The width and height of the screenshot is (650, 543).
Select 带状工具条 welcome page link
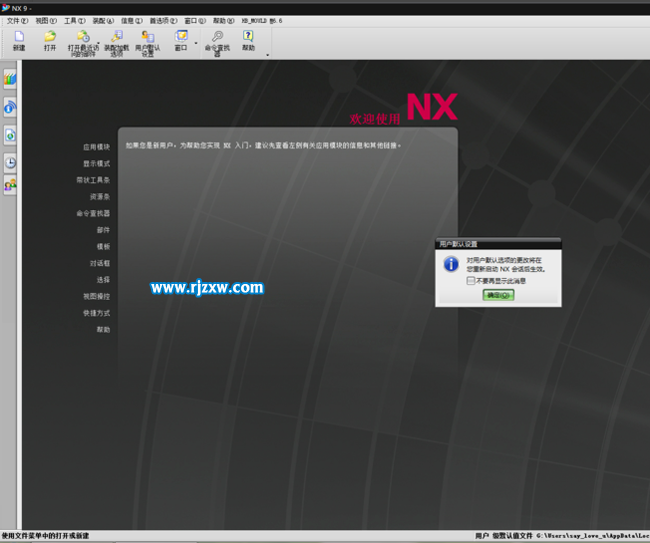[93, 180]
